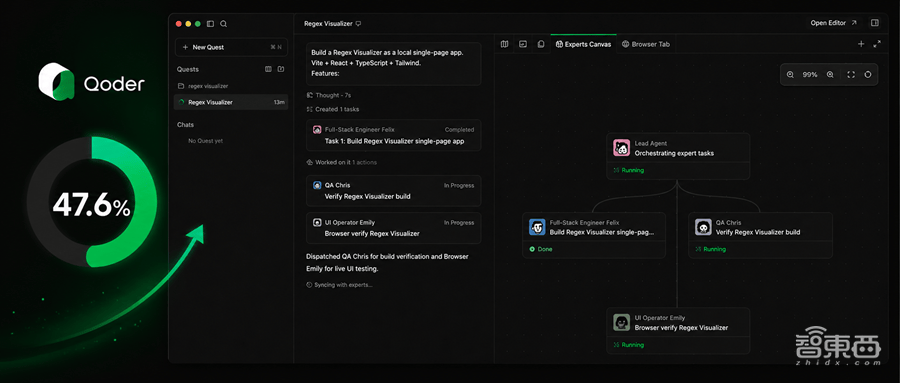Open QA Chris Verify Regex Visualizer build card
Viewport: 900px width, 383px height.
pos(394,191)
